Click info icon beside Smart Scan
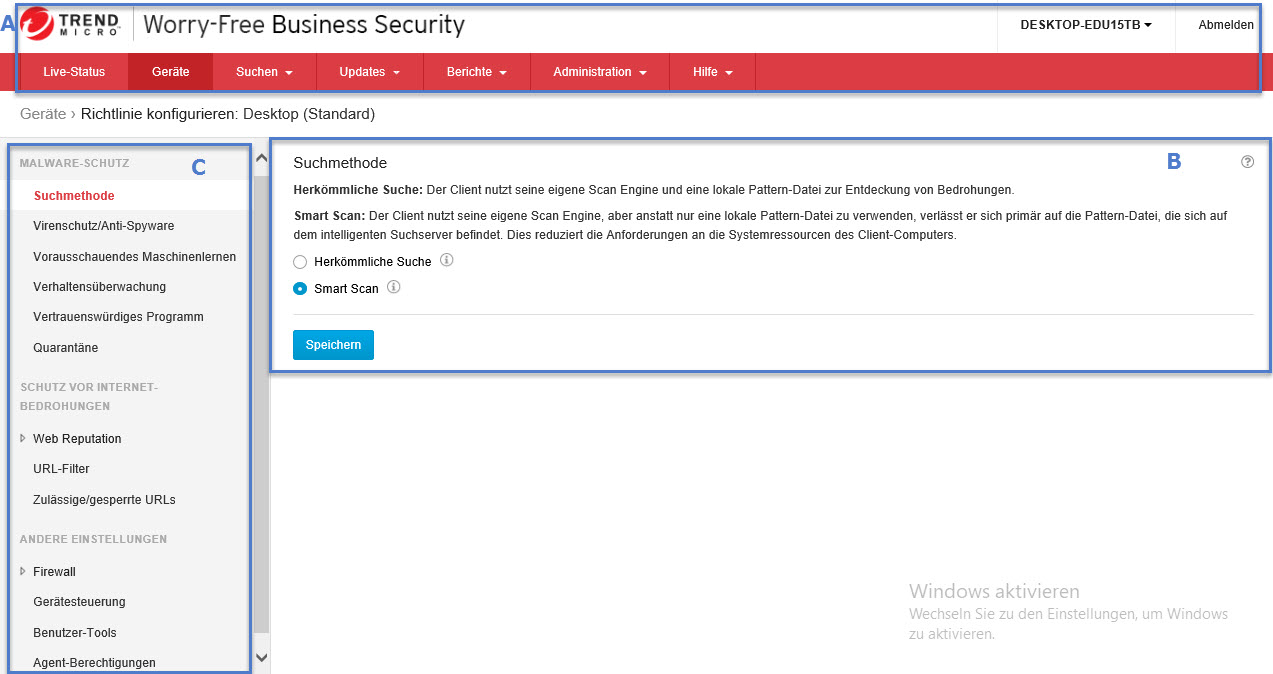 394,288
